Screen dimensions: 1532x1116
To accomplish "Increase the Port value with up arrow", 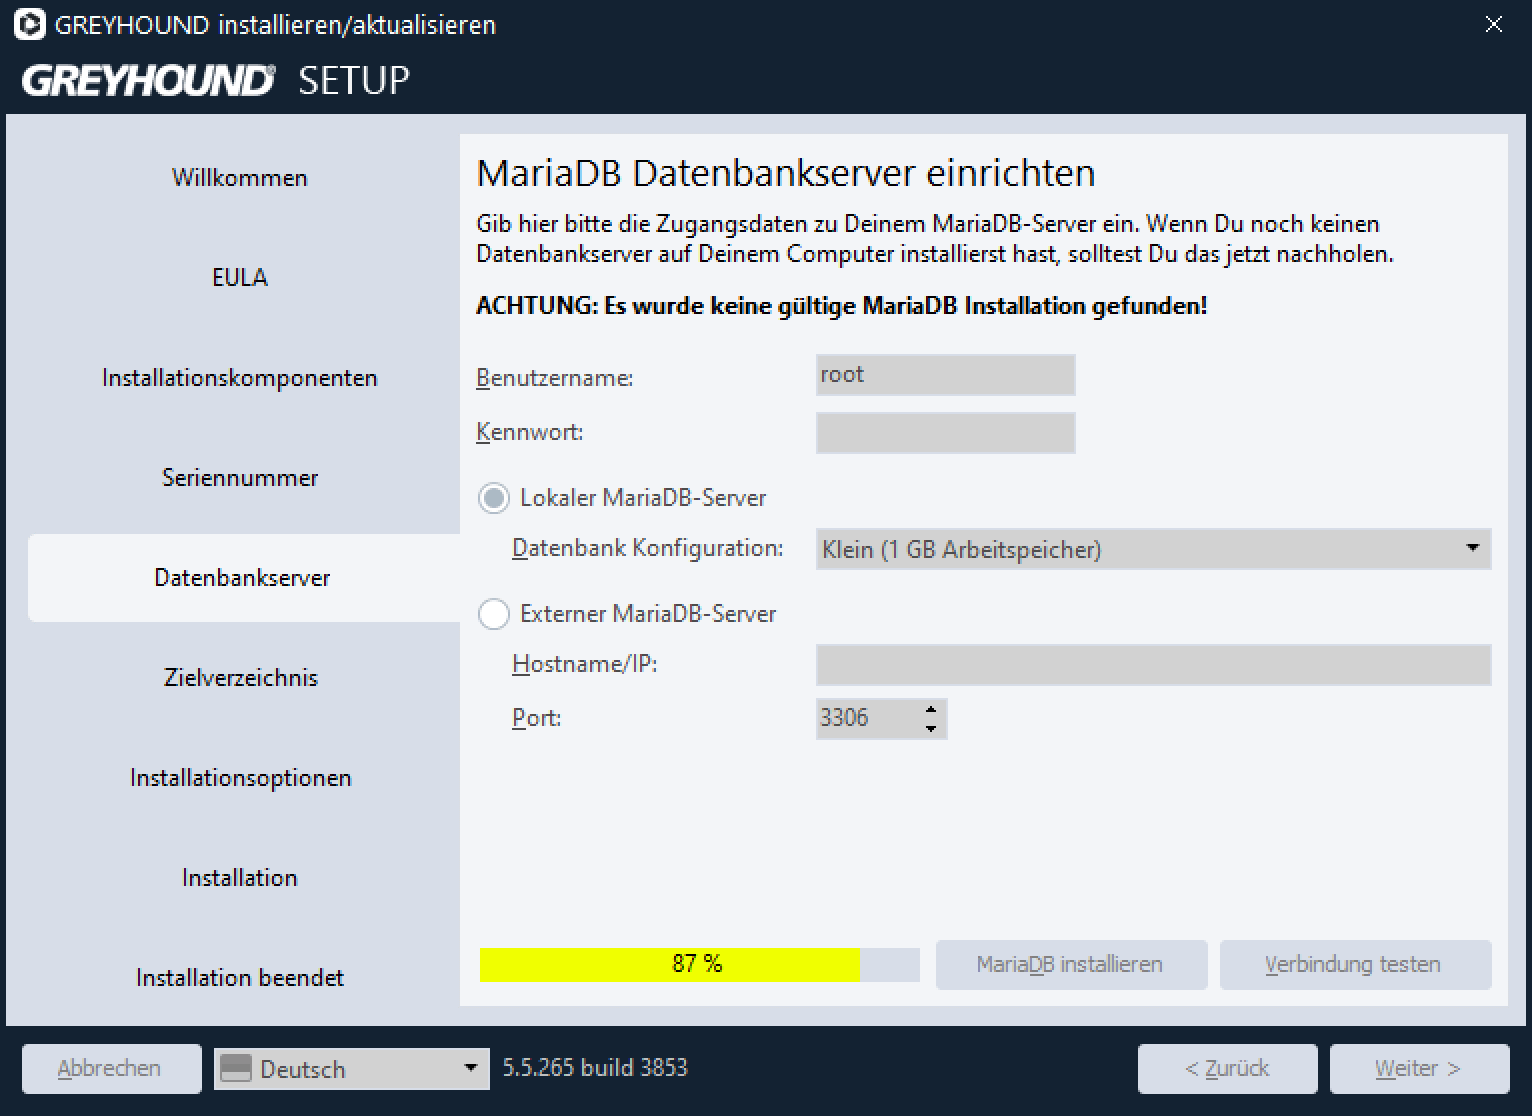I will tap(930, 709).
